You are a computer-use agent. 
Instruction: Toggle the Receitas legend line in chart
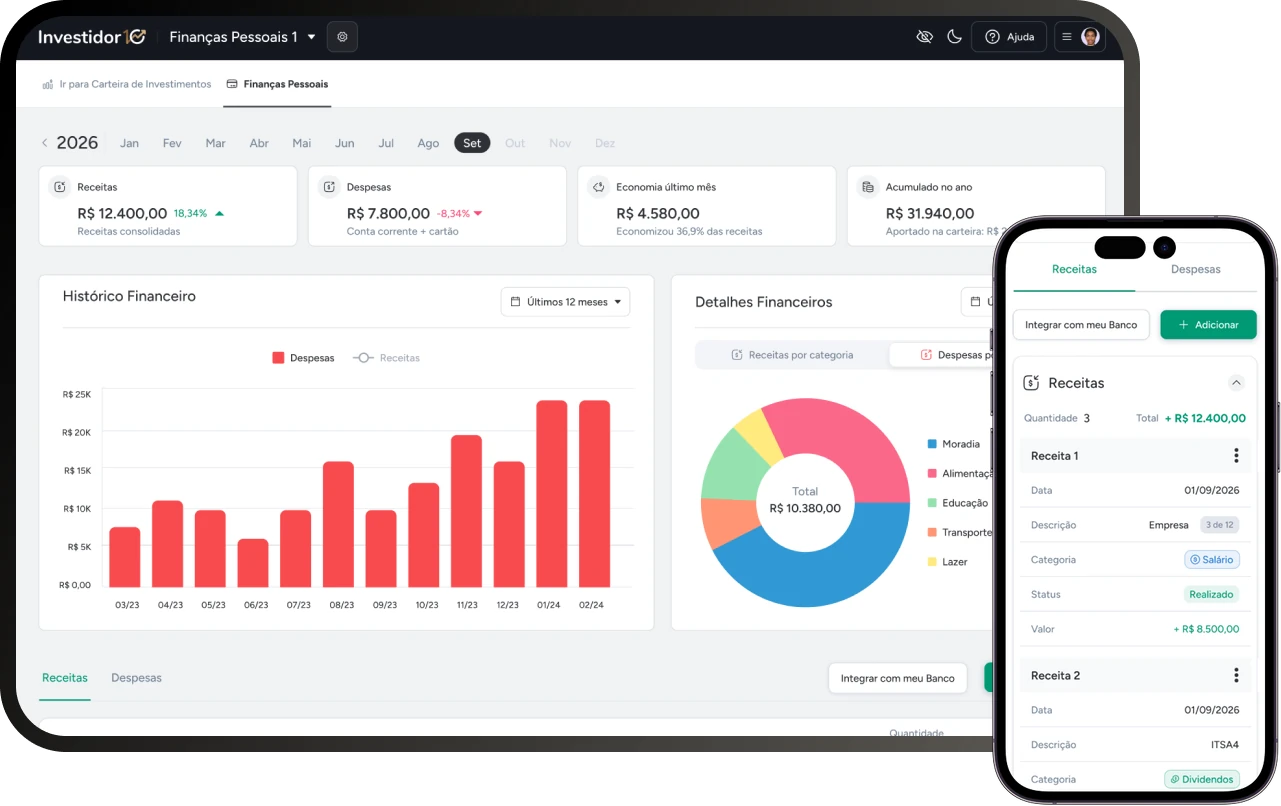point(364,358)
